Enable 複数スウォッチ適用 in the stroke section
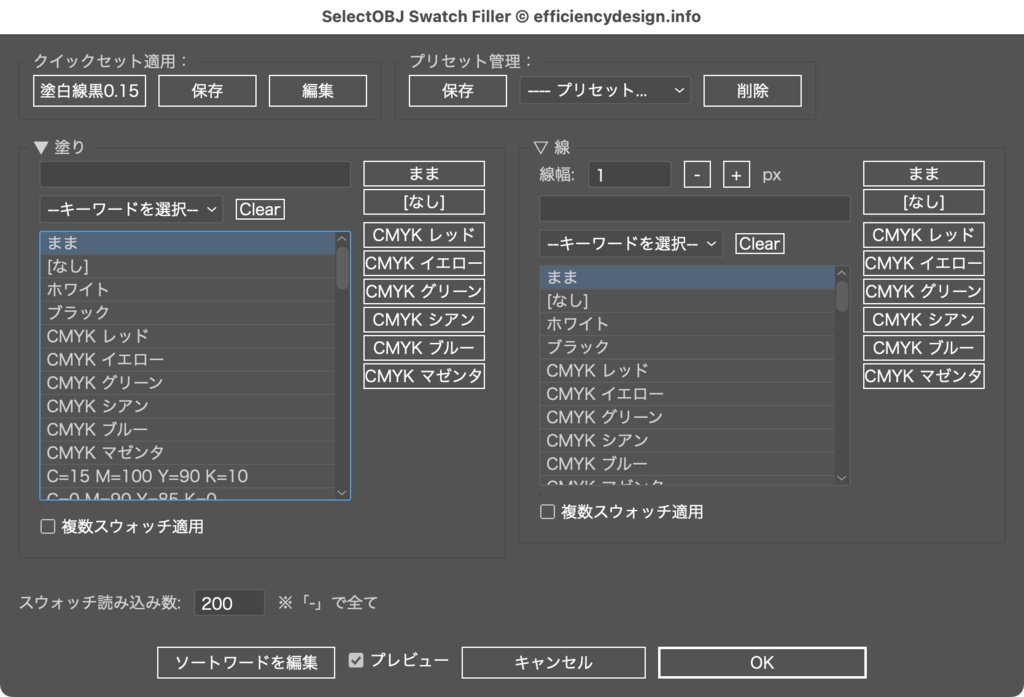The height and width of the screenshot is (697, 1024). pos(547,511)
